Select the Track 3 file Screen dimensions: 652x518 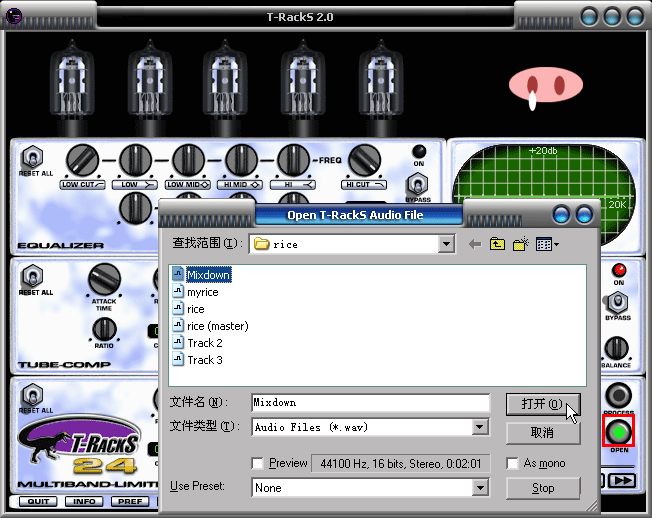point(205,360)
